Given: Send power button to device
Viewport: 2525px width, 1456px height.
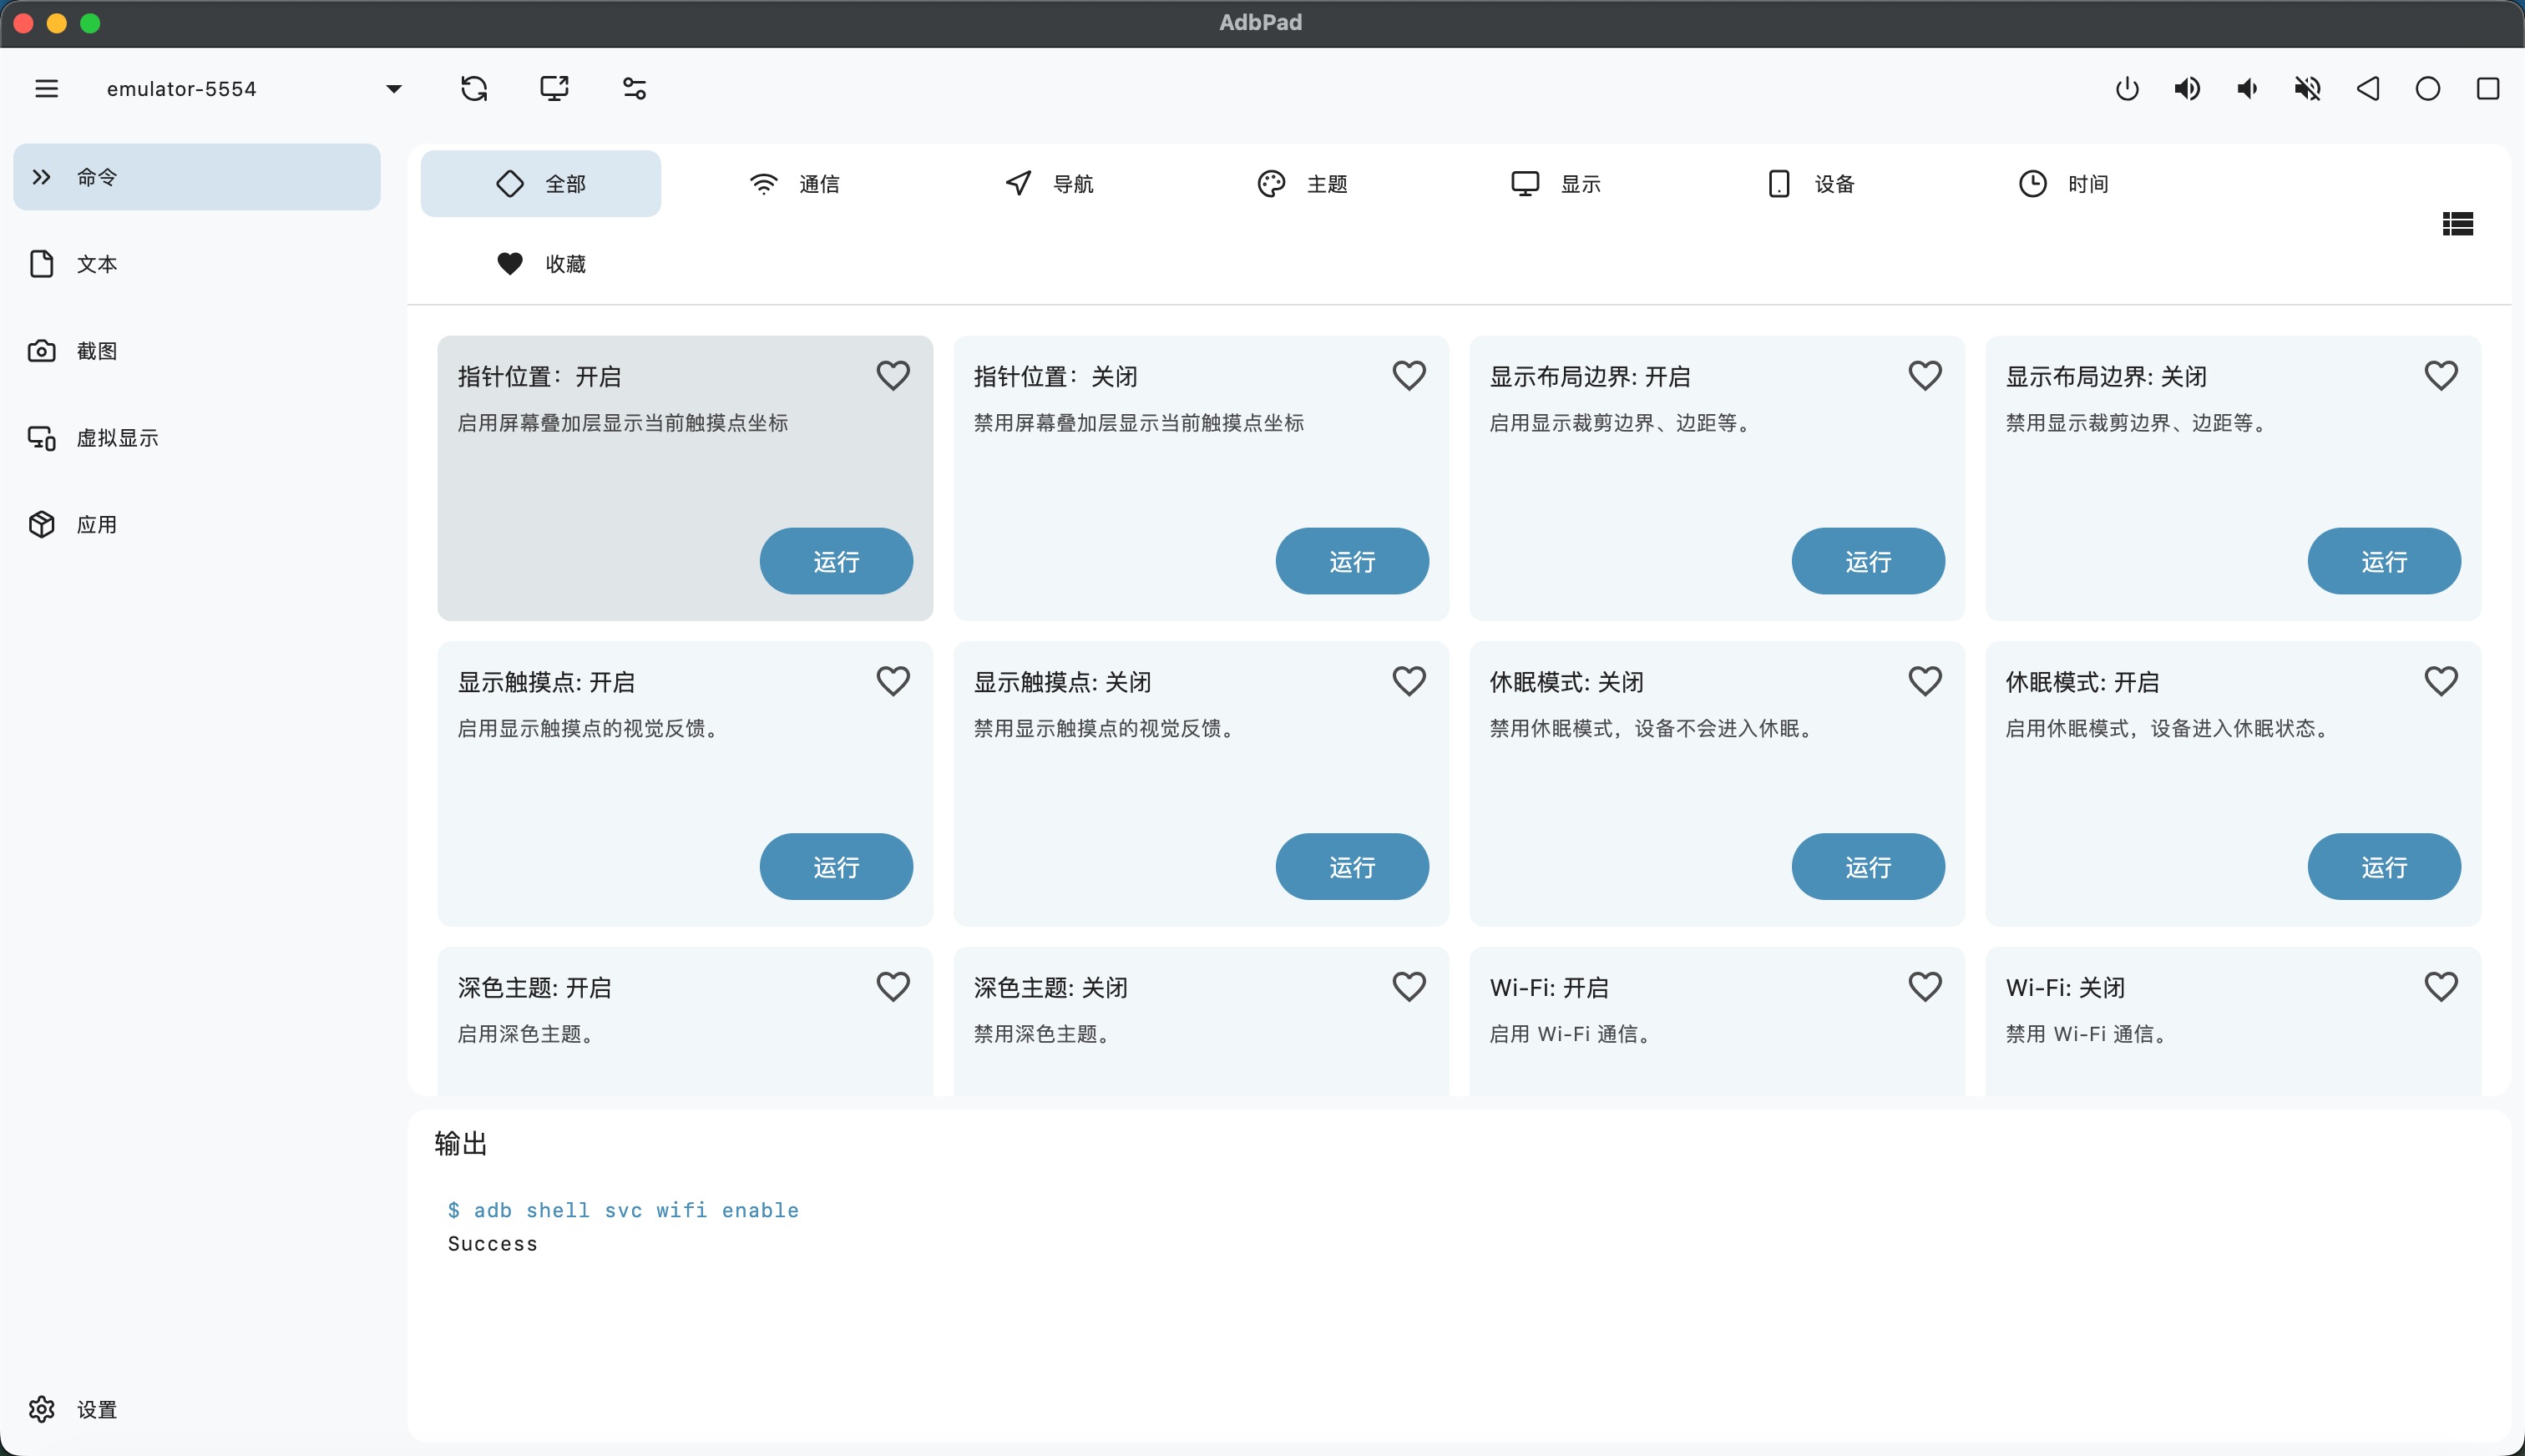Looking at the screenshot, I should coord(2127,89).
